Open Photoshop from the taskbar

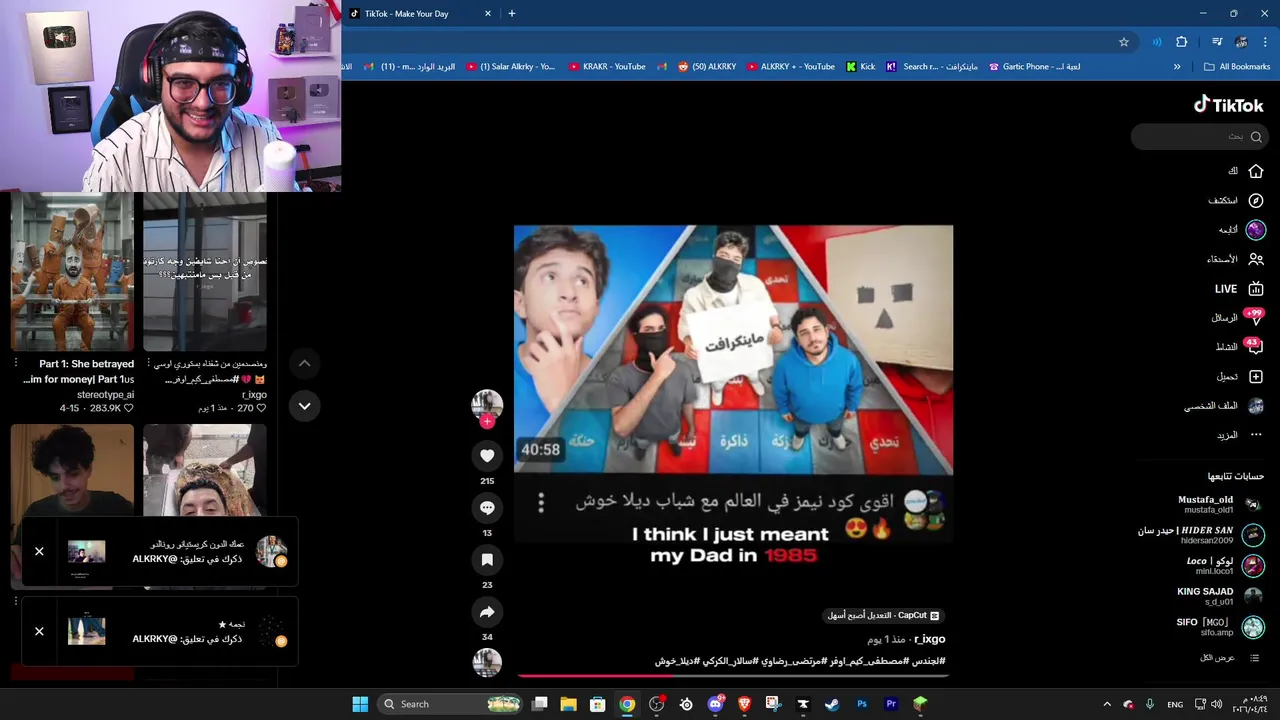pyautogui.click(x=862, y=704)
